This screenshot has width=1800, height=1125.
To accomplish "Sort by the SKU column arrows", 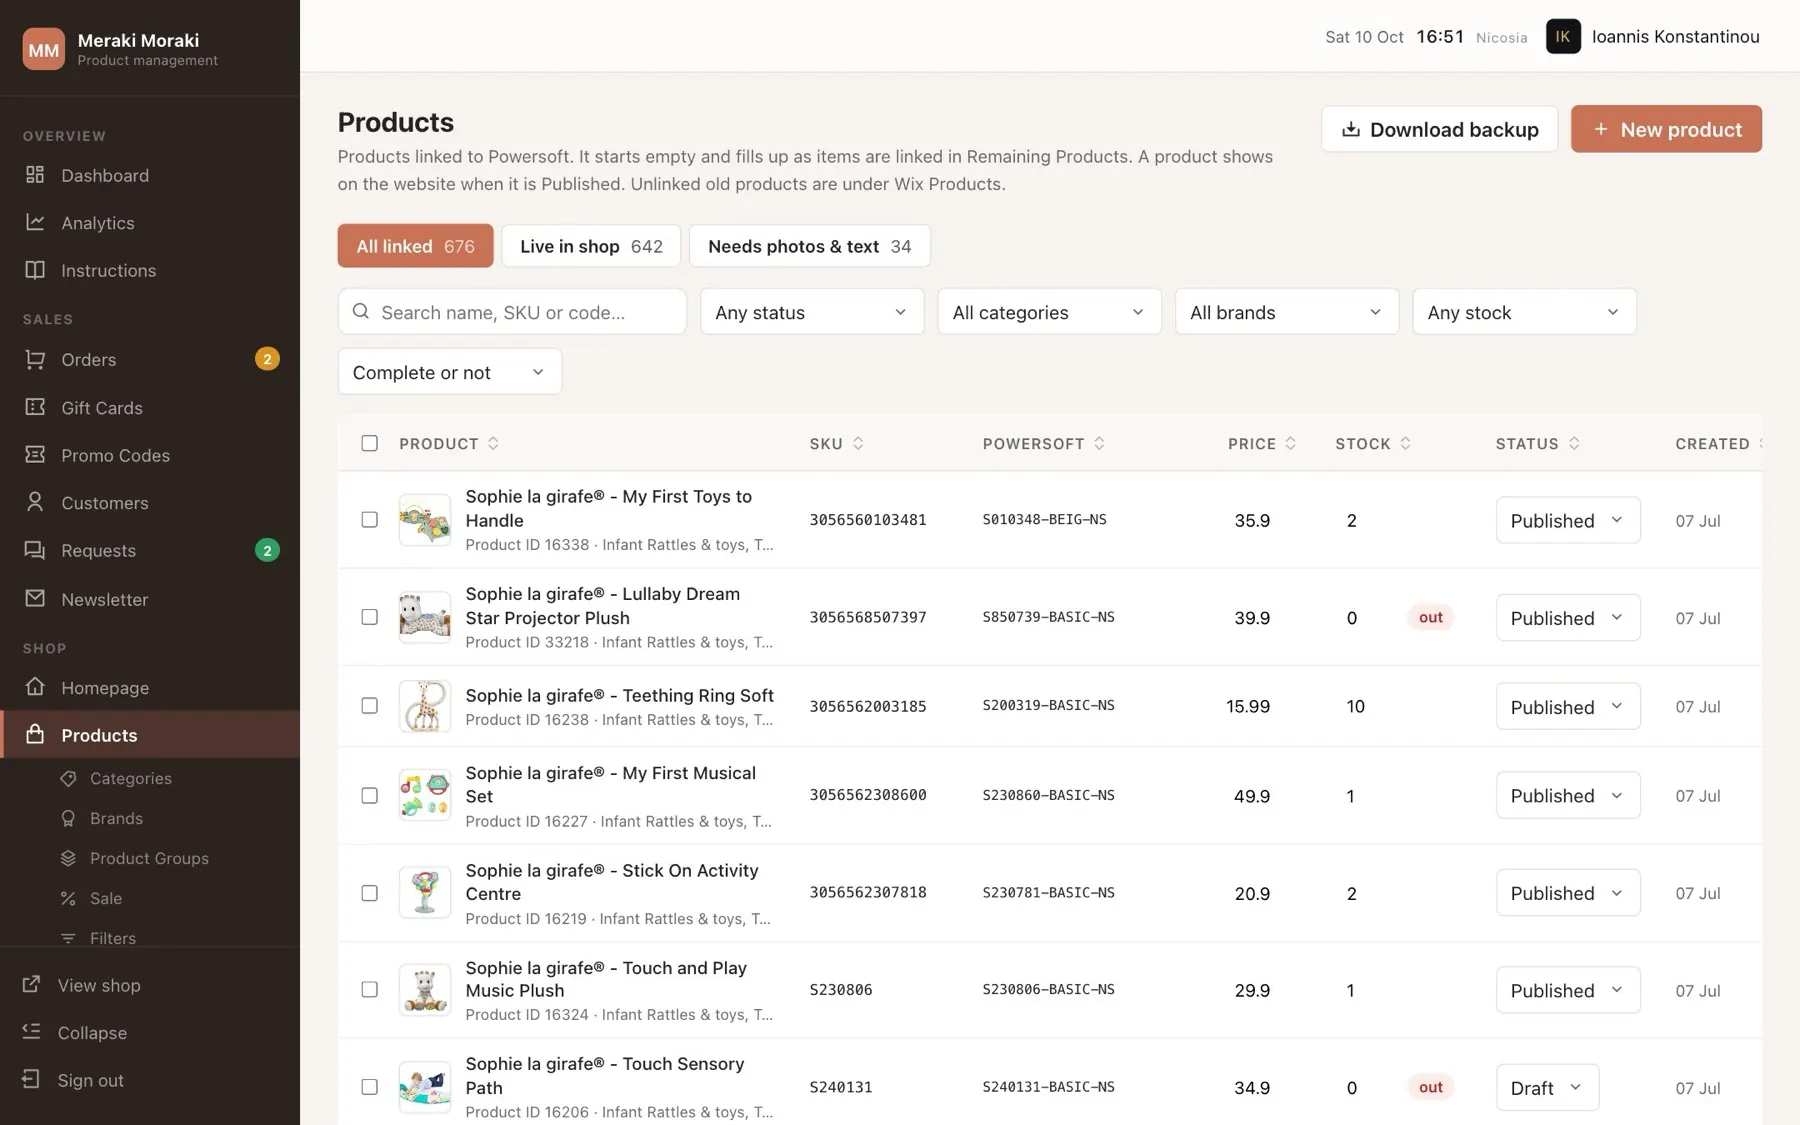I will point(858,443).
